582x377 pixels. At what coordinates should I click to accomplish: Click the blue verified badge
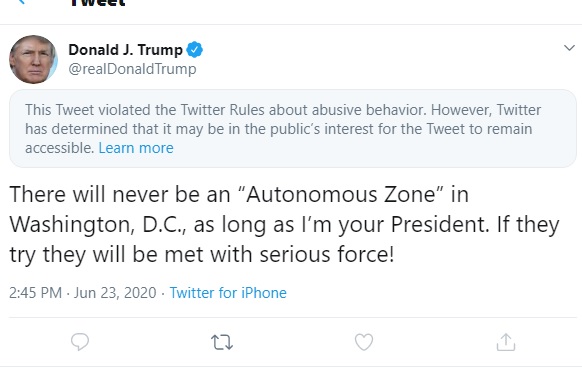coord(194,50)
